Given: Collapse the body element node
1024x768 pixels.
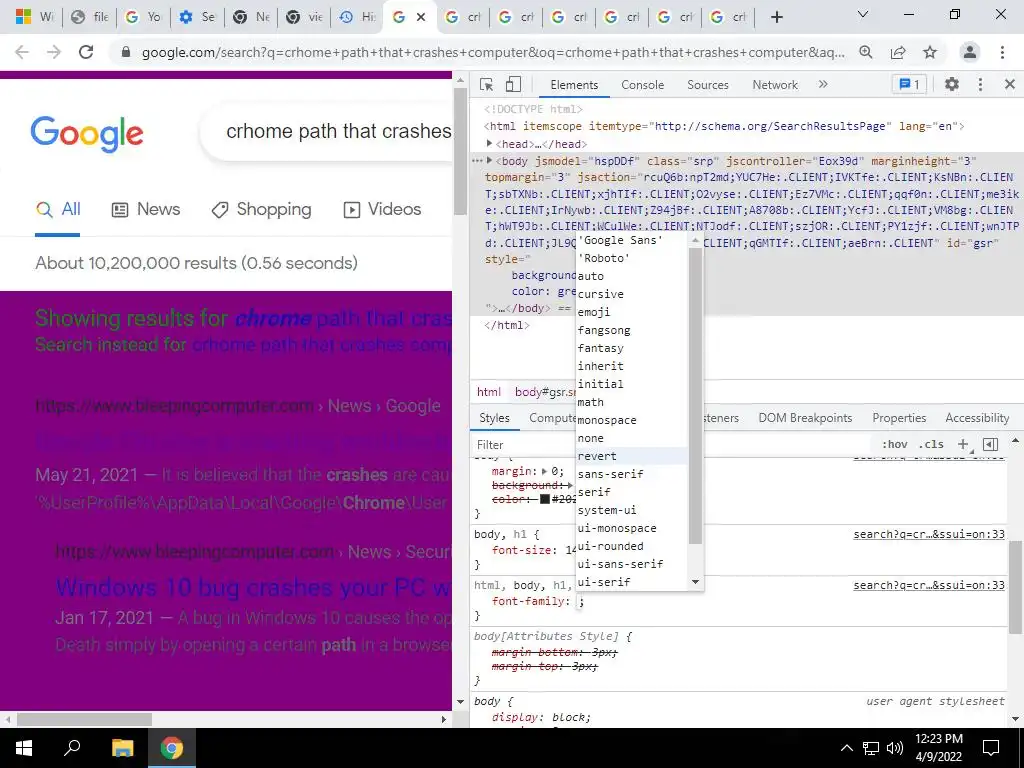Looking at the screenshot, I should [x=489, y=161].
